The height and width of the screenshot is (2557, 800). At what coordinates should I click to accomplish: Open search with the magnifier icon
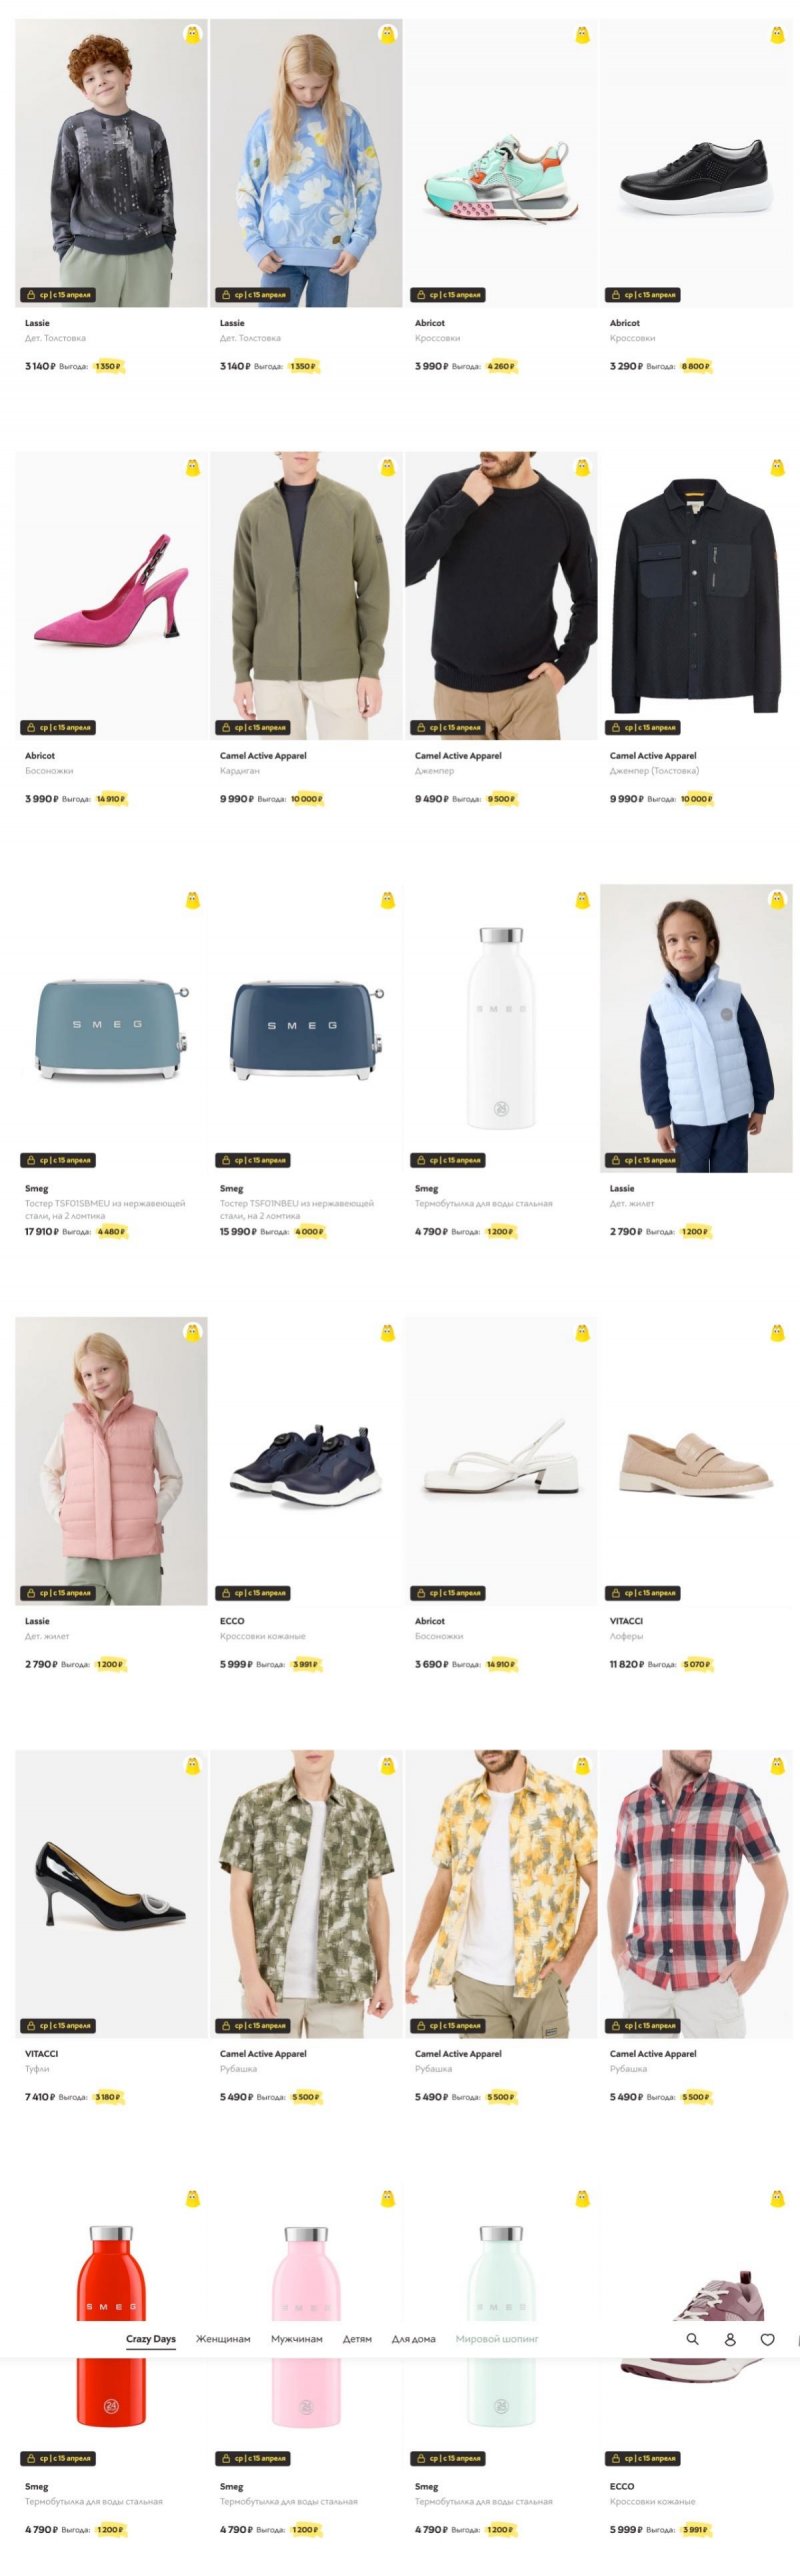tap(692, 2339)
